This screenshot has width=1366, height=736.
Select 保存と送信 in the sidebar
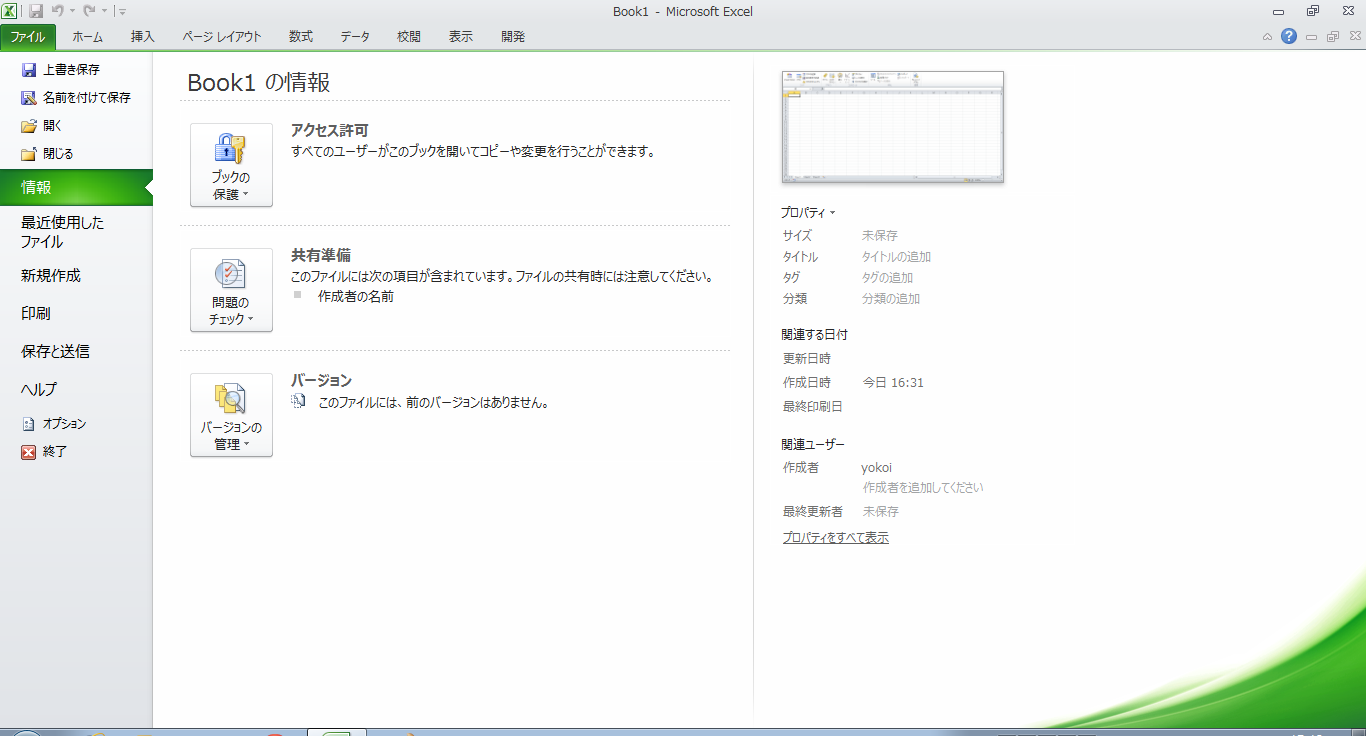pyautogui.click(x=55, y=352)
